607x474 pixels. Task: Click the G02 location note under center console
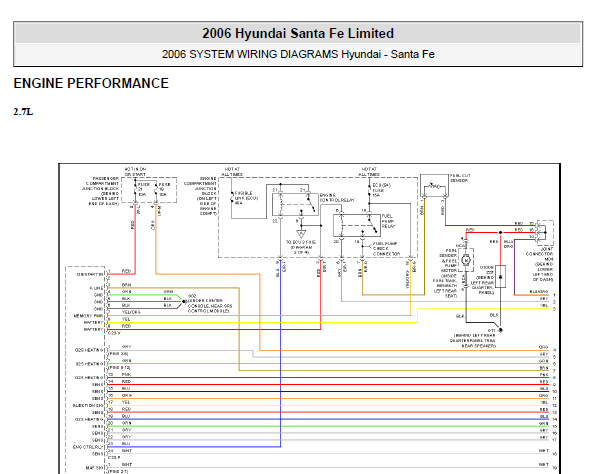(209, 306)
